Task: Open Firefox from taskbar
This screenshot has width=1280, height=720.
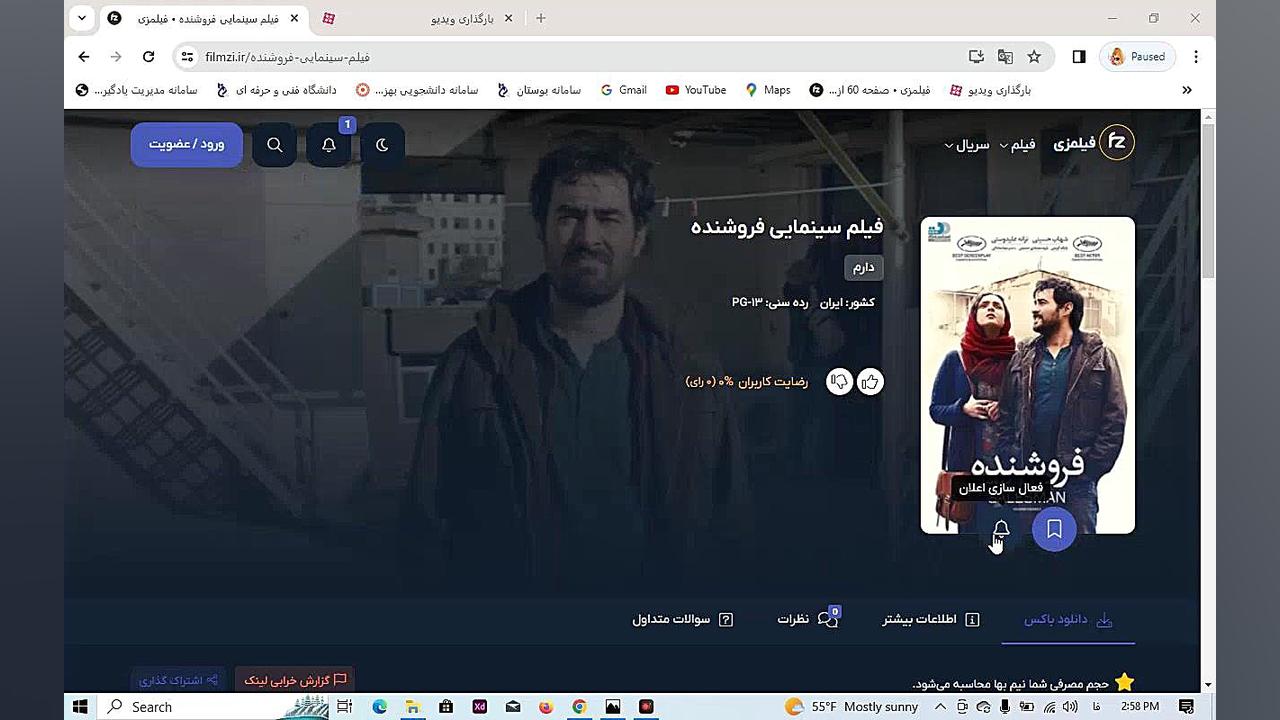Action: point(546,707)
